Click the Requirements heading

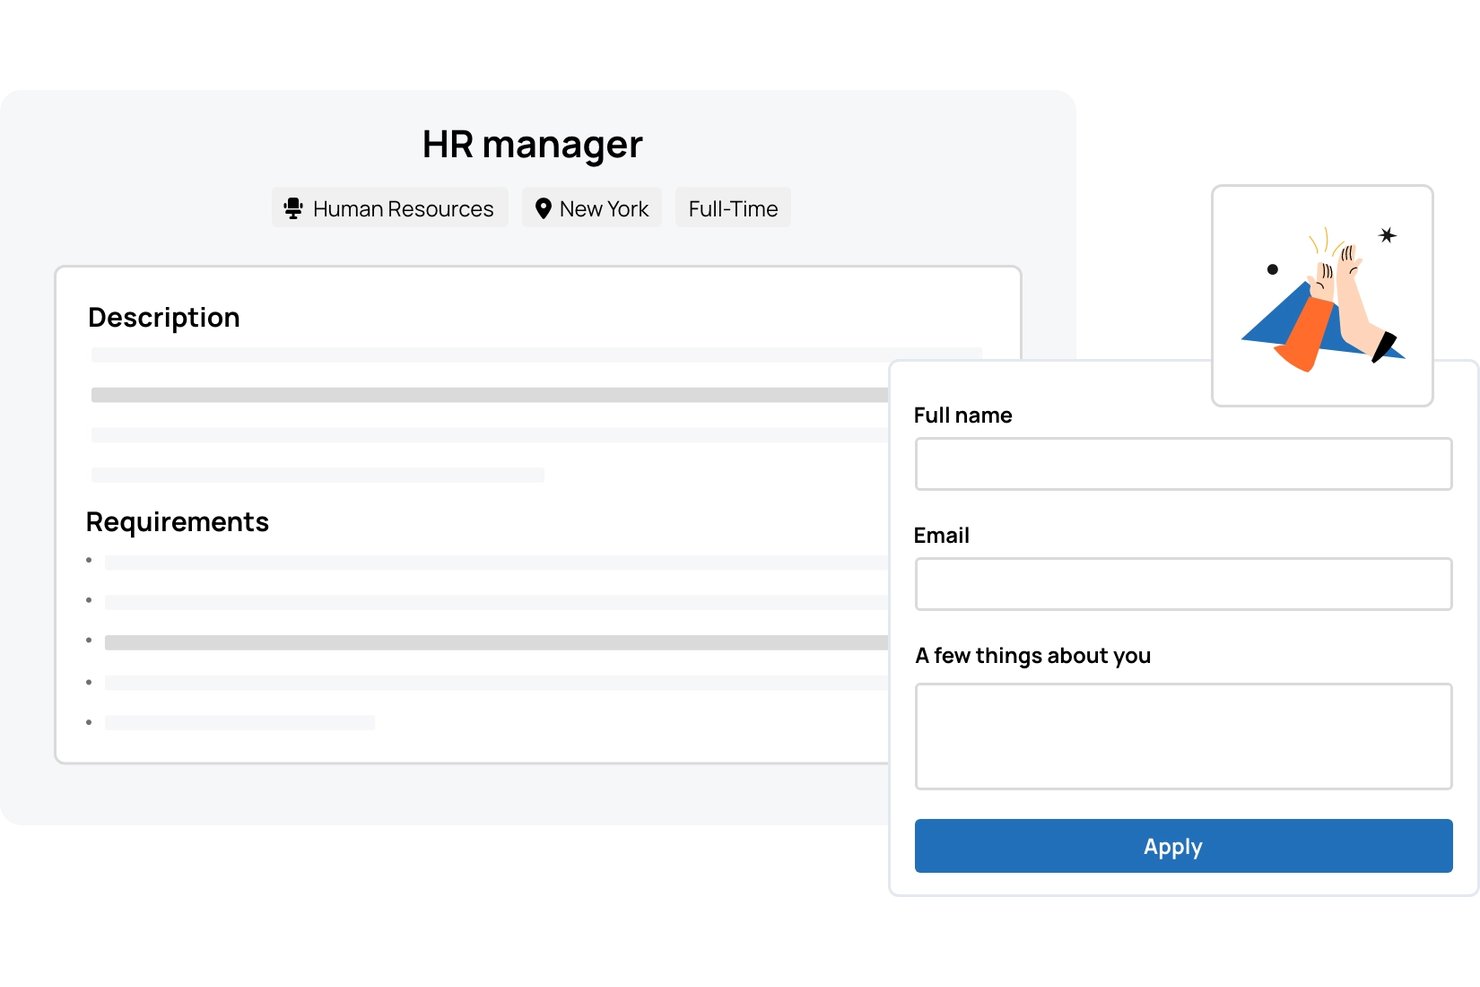pyautogui.click(x=177, y=522)
